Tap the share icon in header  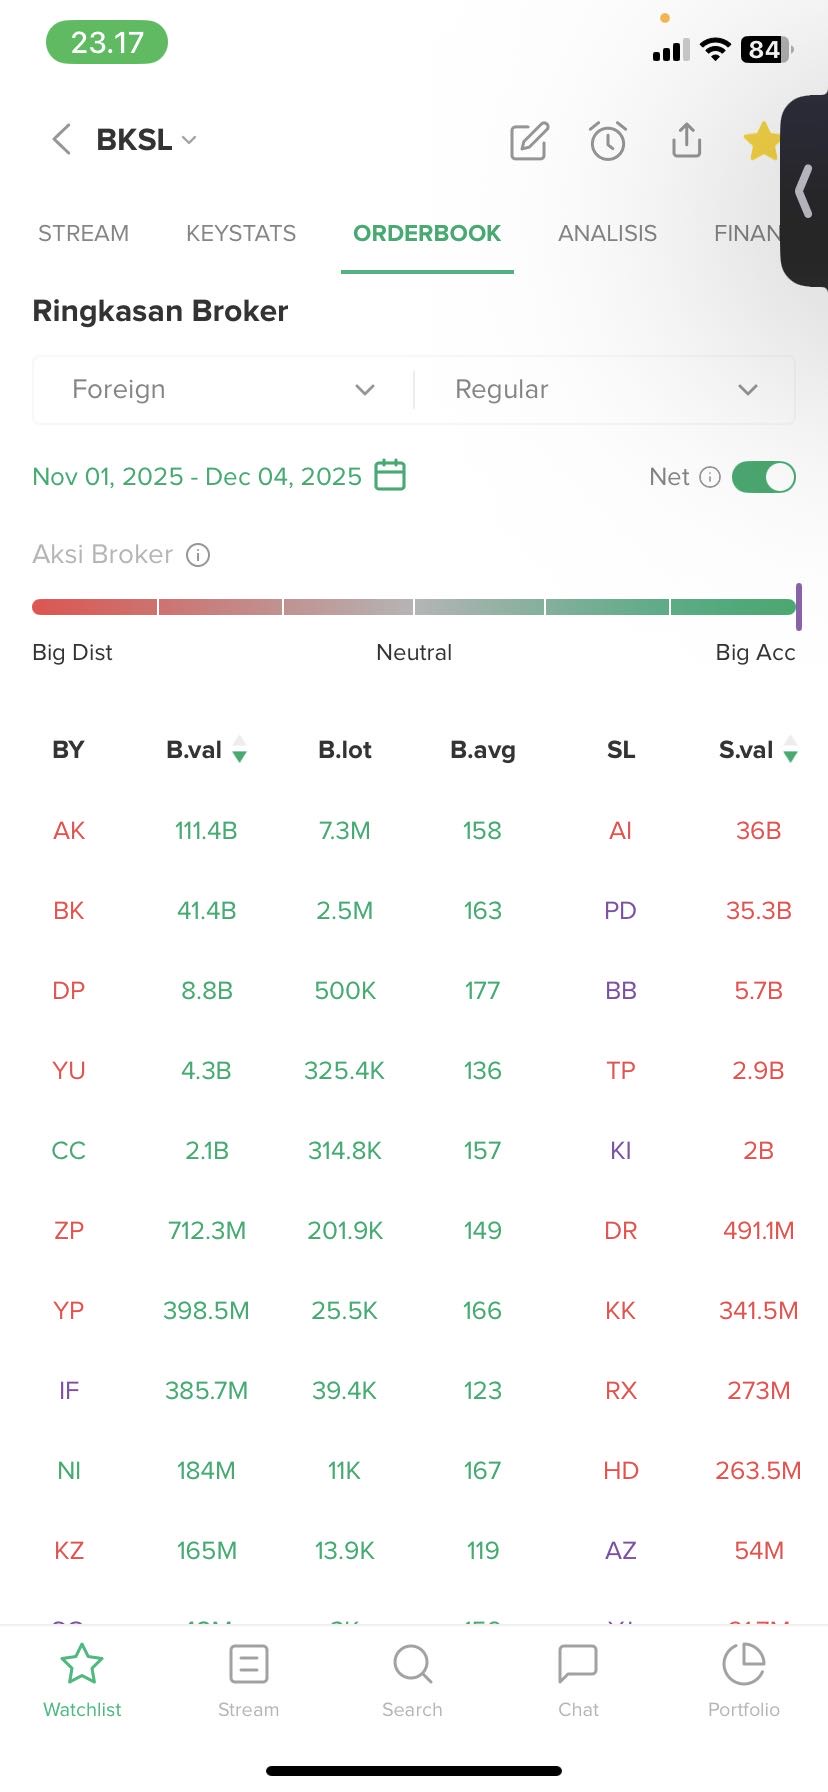(686, 141)
